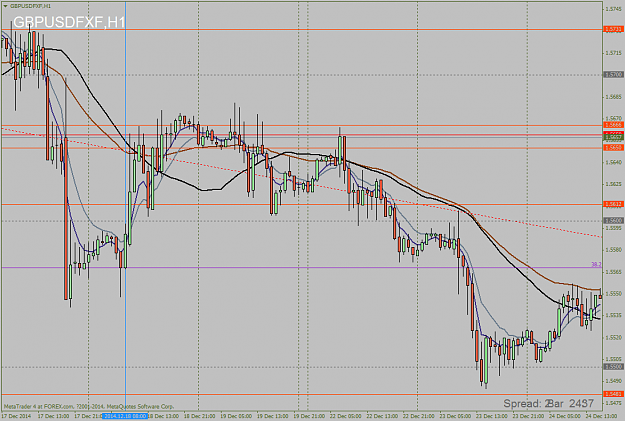
Task: Click the 1.5625 price scale value
Action: pos(613,184)
